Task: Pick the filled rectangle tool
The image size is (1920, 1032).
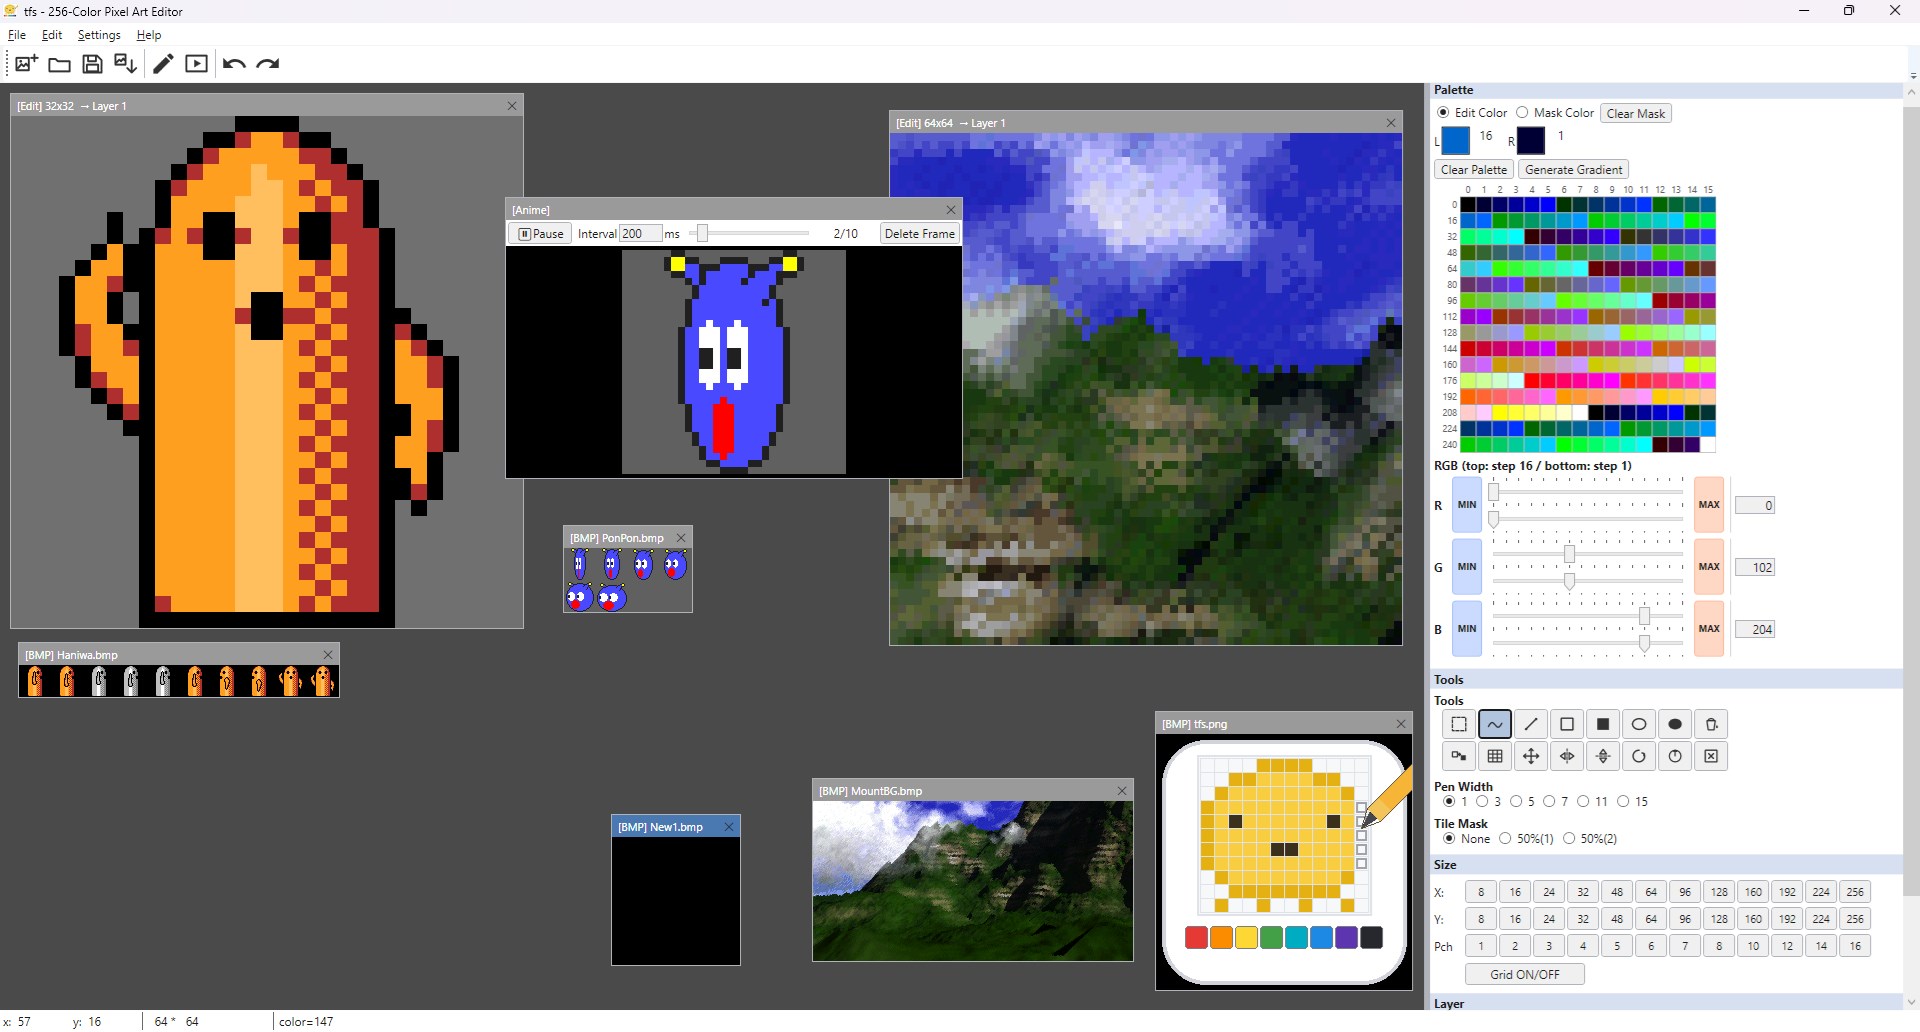Action: point(1603,725)
